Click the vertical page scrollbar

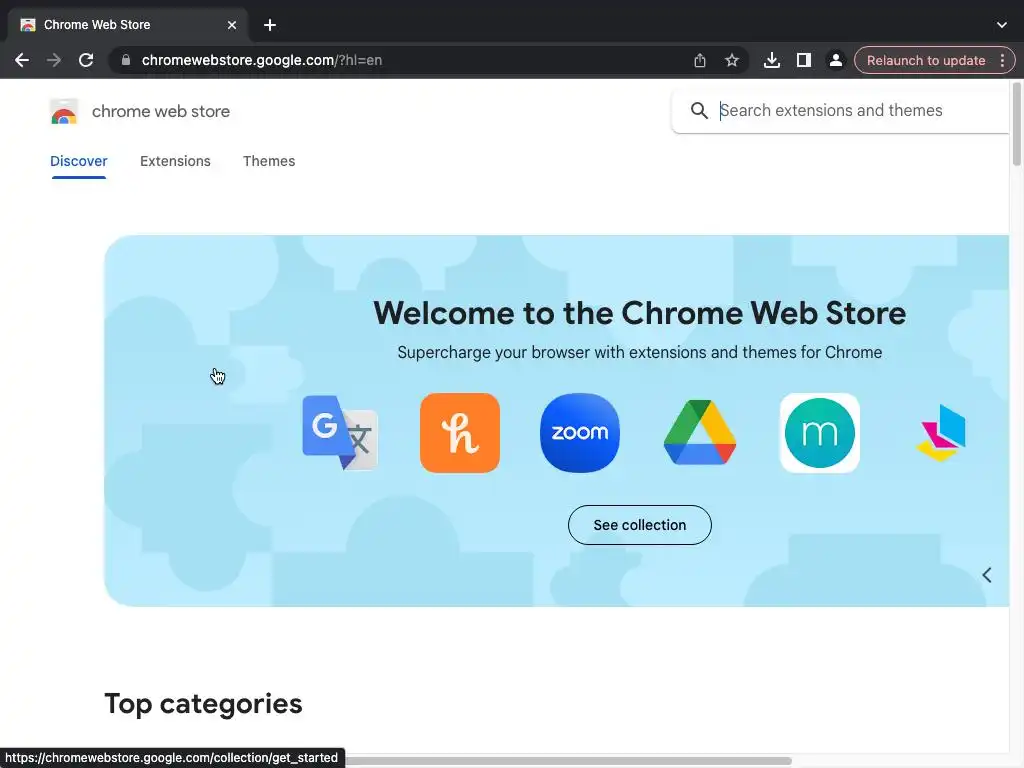[1017, 123]
